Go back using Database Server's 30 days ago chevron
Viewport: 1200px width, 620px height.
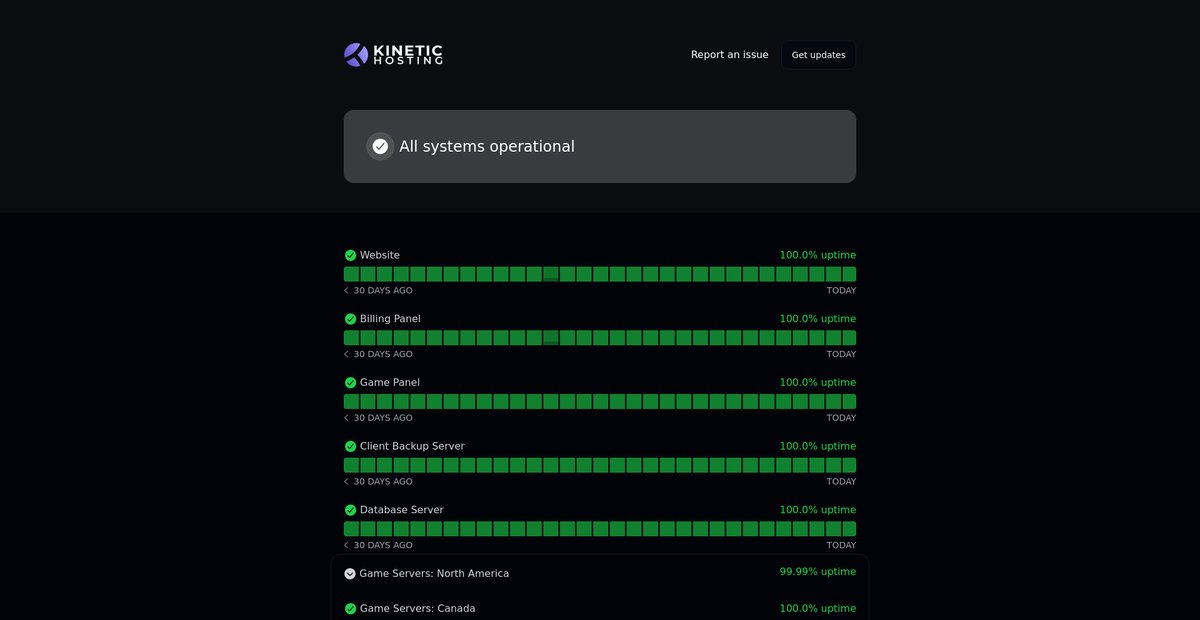(x=346, y=545)
